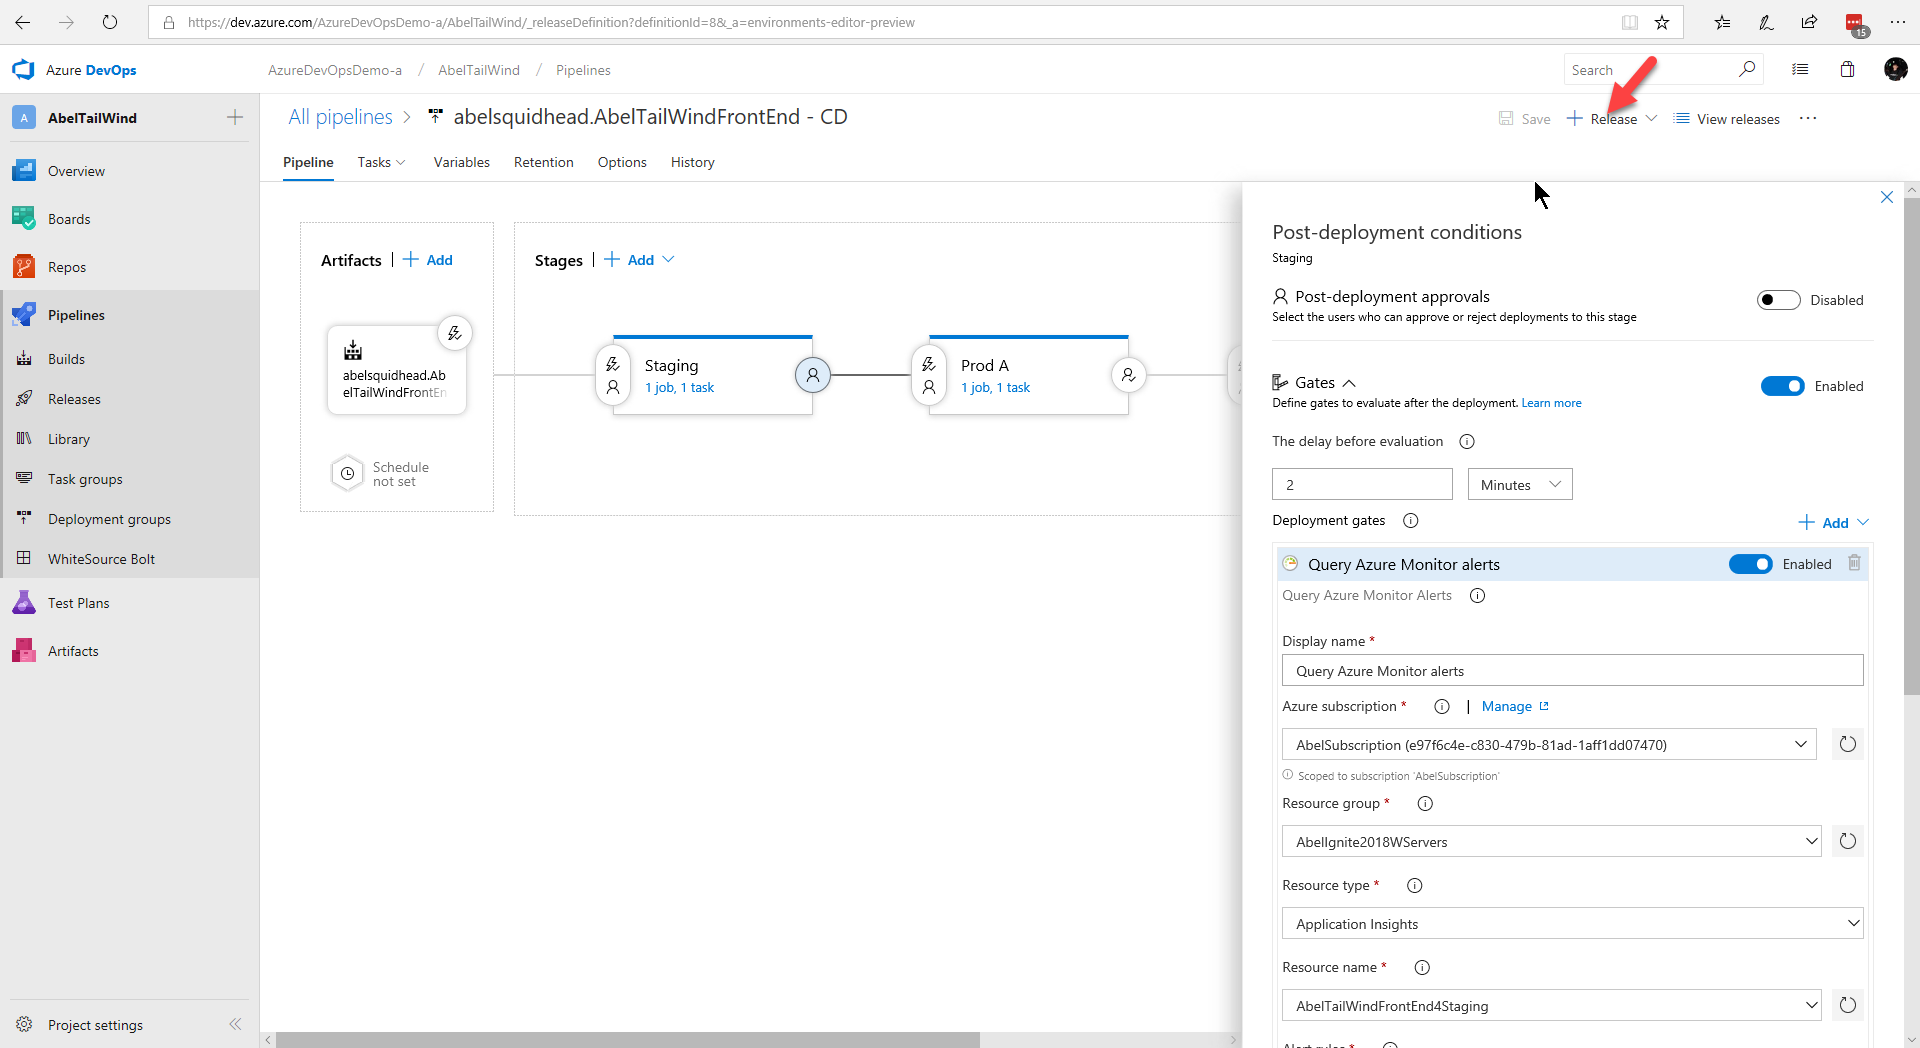Click the browser refresh button
This screenshot has height=1048, width=1920.
point(110,22)
